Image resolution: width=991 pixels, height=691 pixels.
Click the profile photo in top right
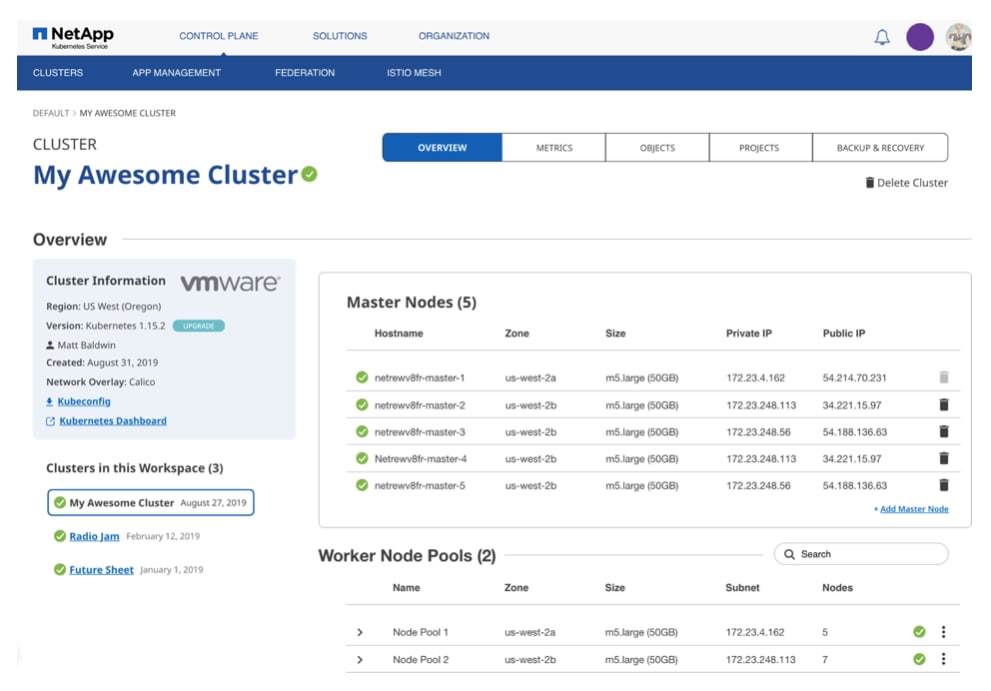pos(958,38)
